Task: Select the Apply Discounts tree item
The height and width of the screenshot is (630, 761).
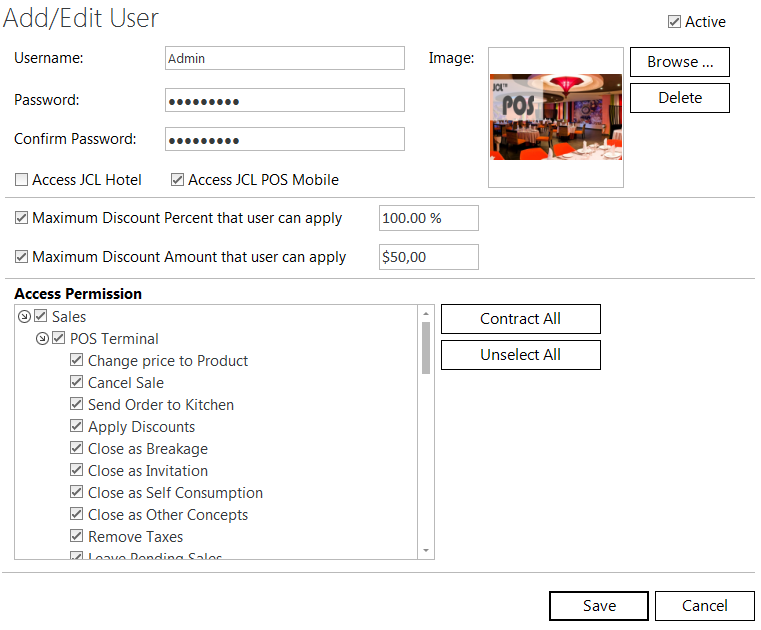Action: tap(141, 427)
